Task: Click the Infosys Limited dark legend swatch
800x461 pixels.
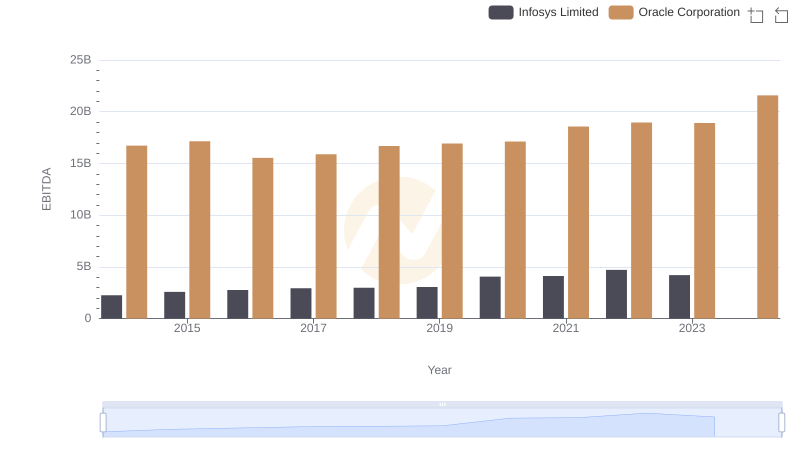Action: click(x=501, y=12)
